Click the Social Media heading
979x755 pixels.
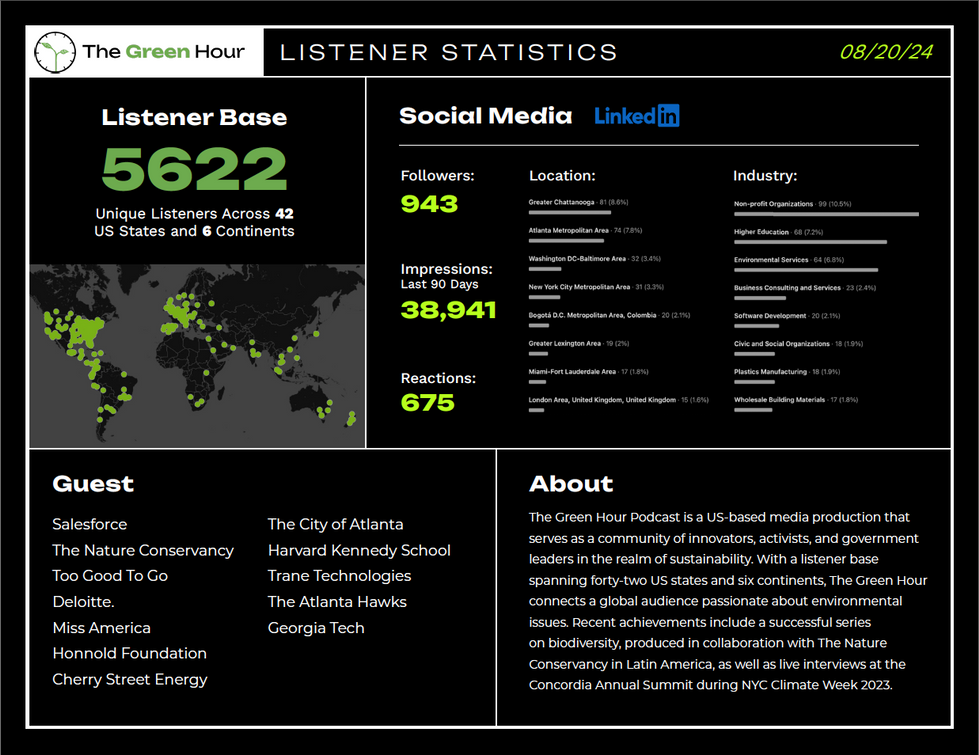pos(485,116)
